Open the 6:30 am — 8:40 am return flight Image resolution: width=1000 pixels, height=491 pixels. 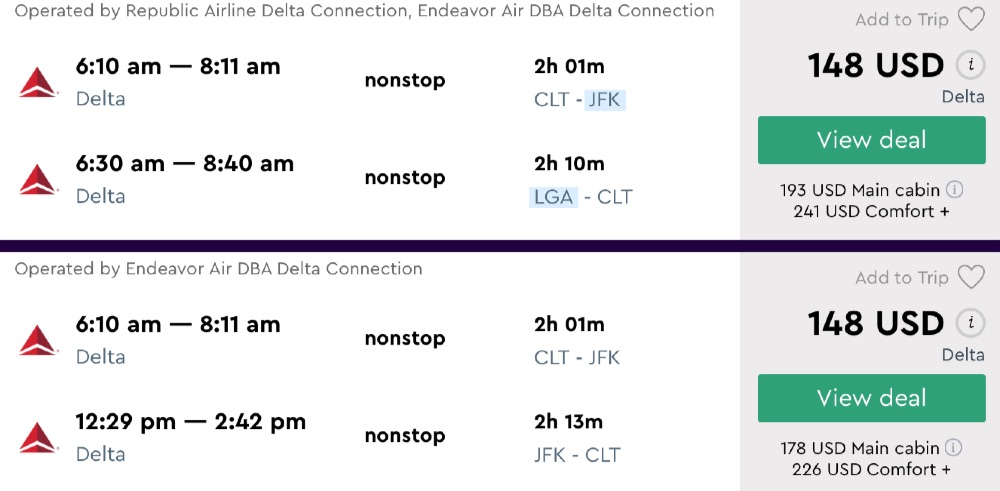(185, 164)
